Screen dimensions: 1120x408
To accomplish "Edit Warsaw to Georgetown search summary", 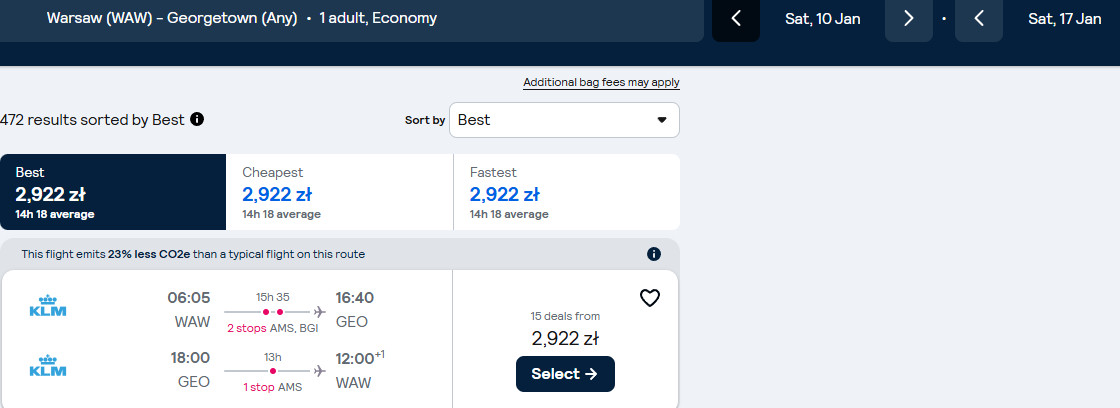I will (350, 19).
